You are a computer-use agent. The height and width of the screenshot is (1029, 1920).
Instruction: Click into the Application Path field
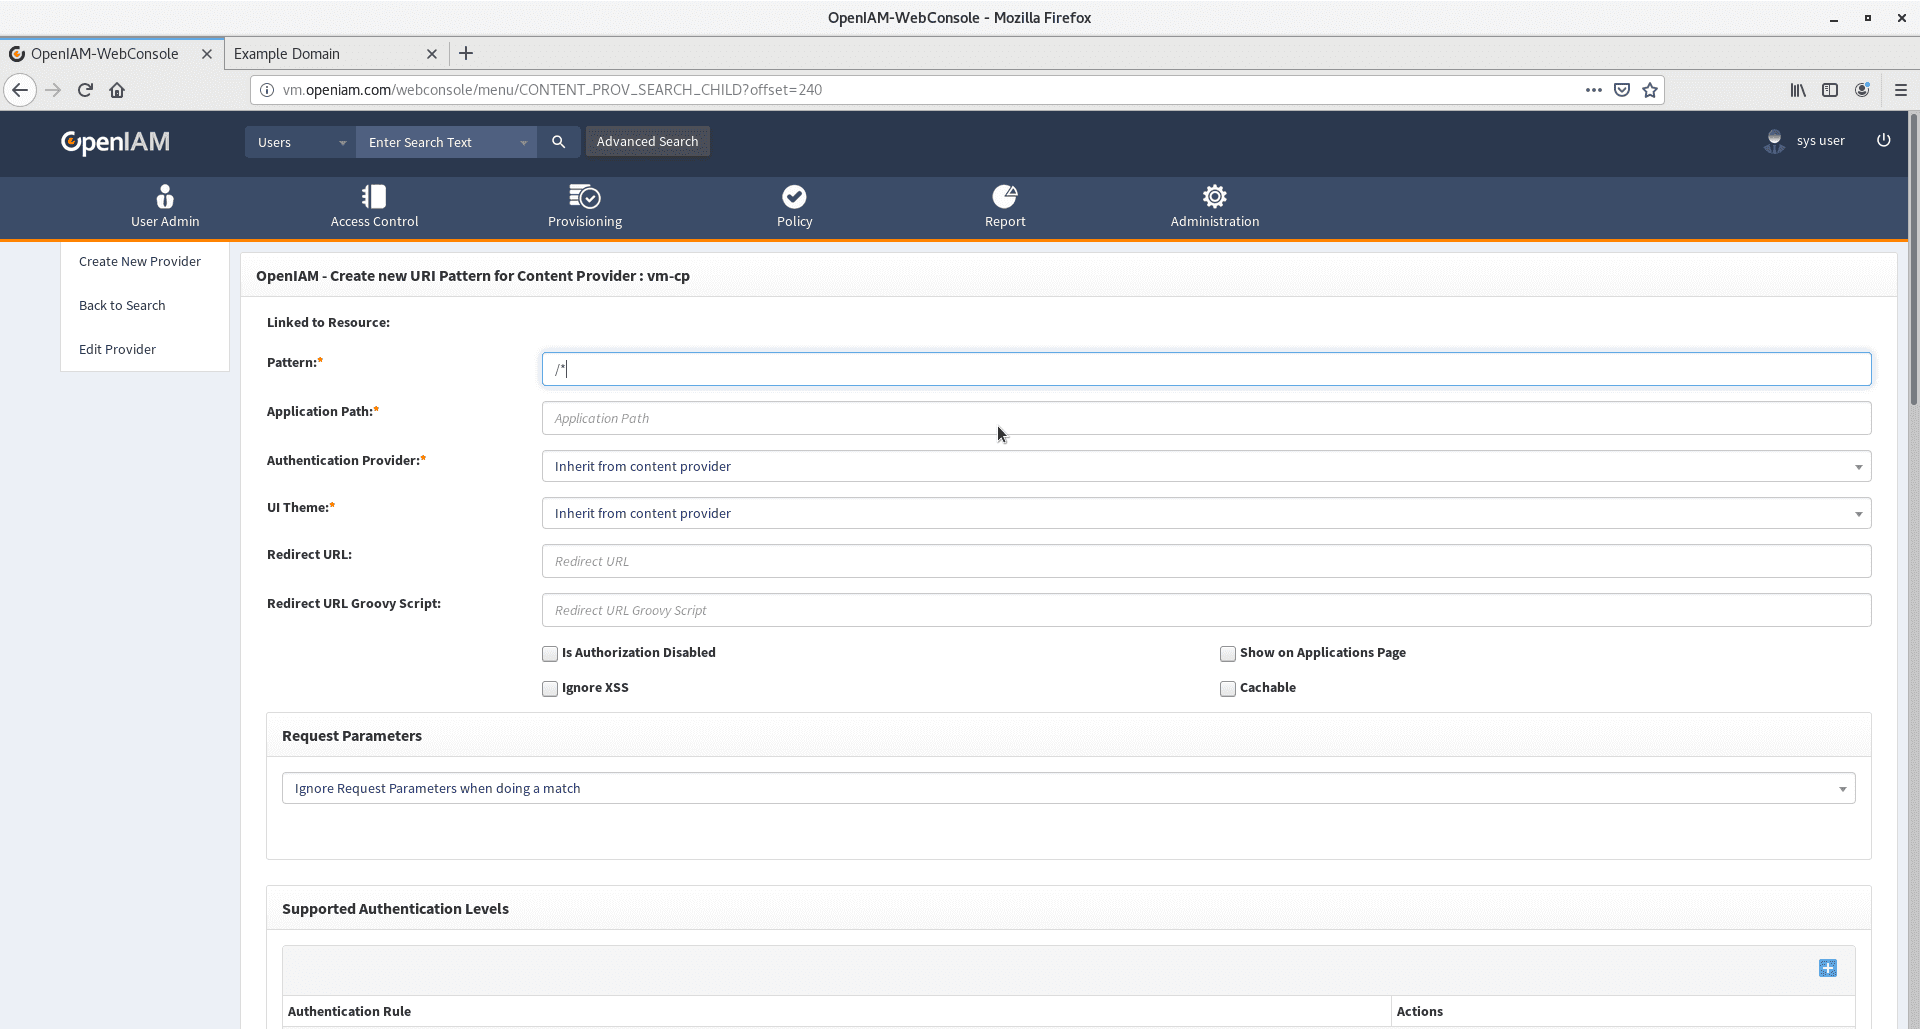pos(1206,418)
